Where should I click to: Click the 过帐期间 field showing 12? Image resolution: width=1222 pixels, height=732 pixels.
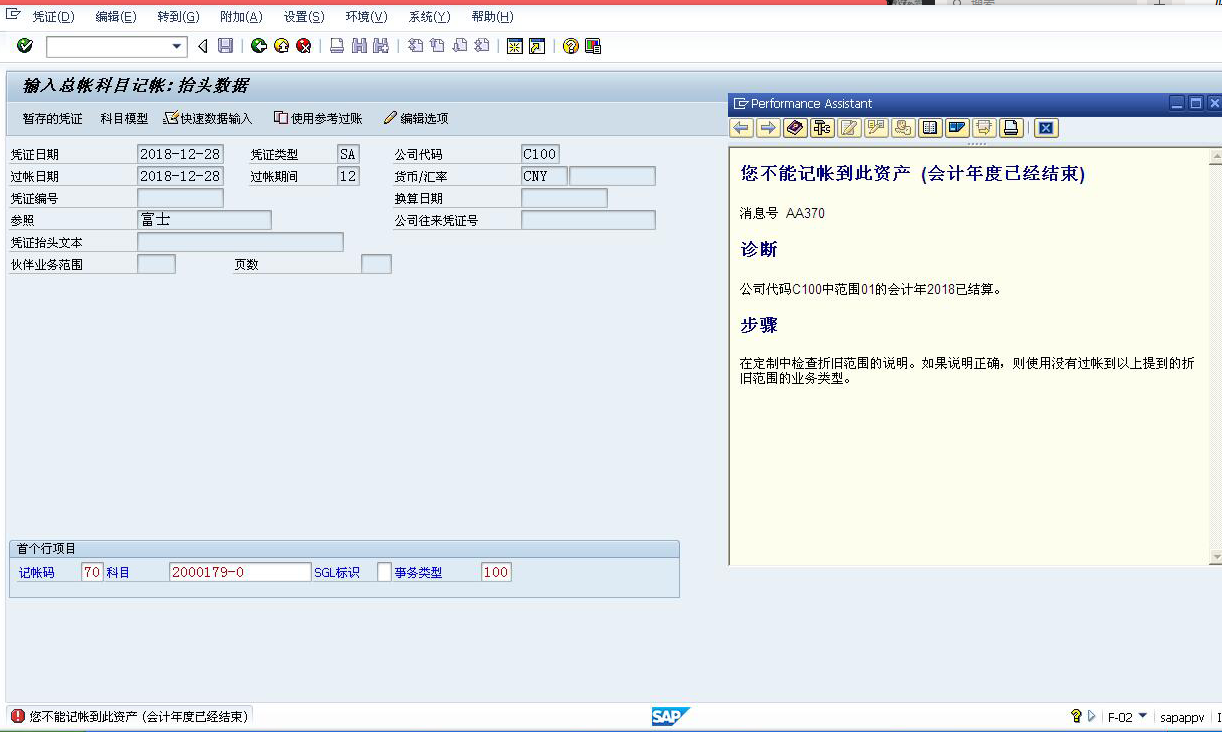click(347, 175)
